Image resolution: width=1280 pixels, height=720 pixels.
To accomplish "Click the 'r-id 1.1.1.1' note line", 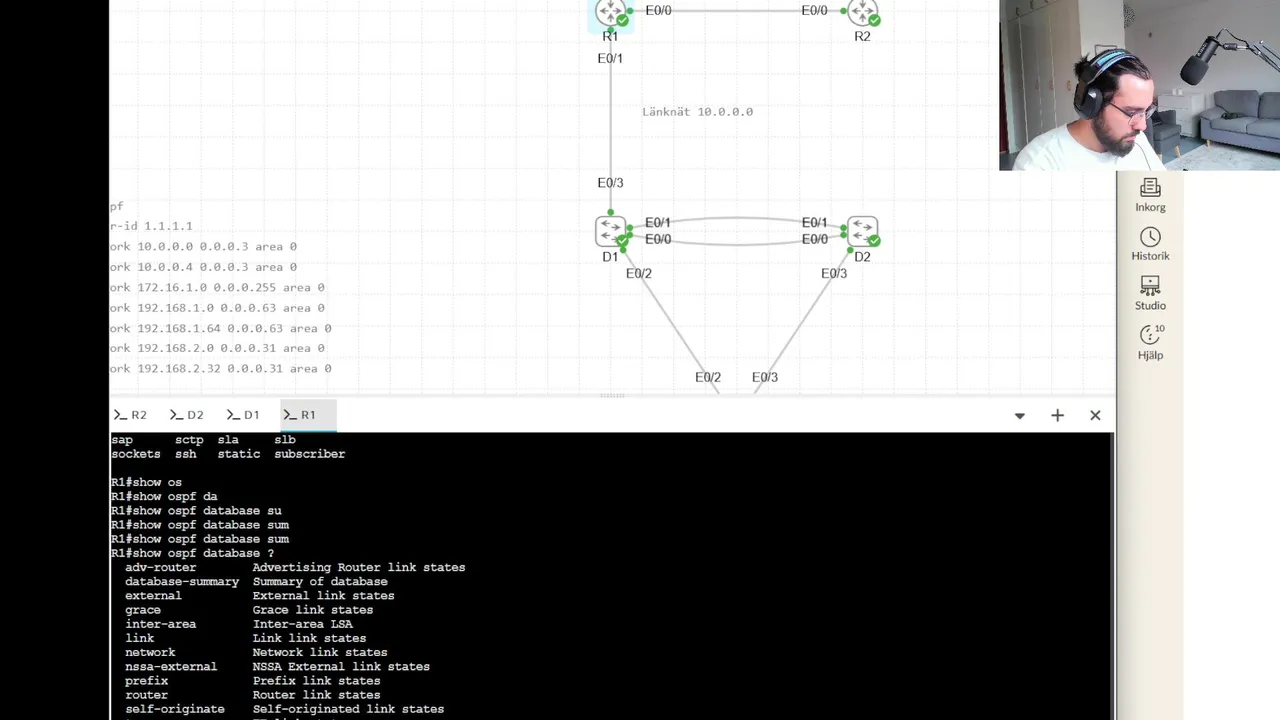I will 151,226.
